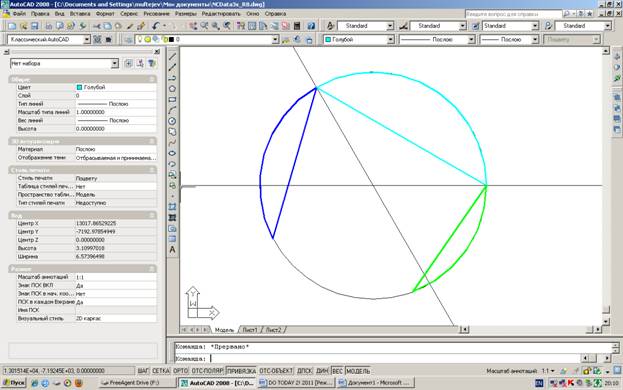Toggle ОРТО mode in status bar
623x390 pixels.
[180, 371]
